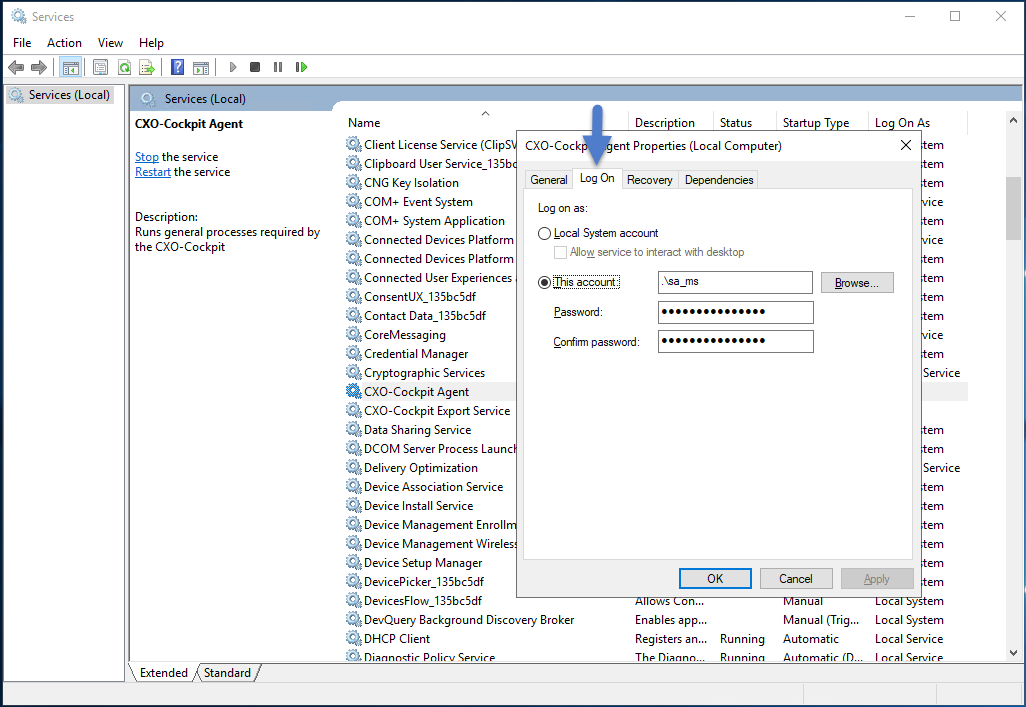
Task: Switch to the Recovery tab
Action: coord(649,180)
